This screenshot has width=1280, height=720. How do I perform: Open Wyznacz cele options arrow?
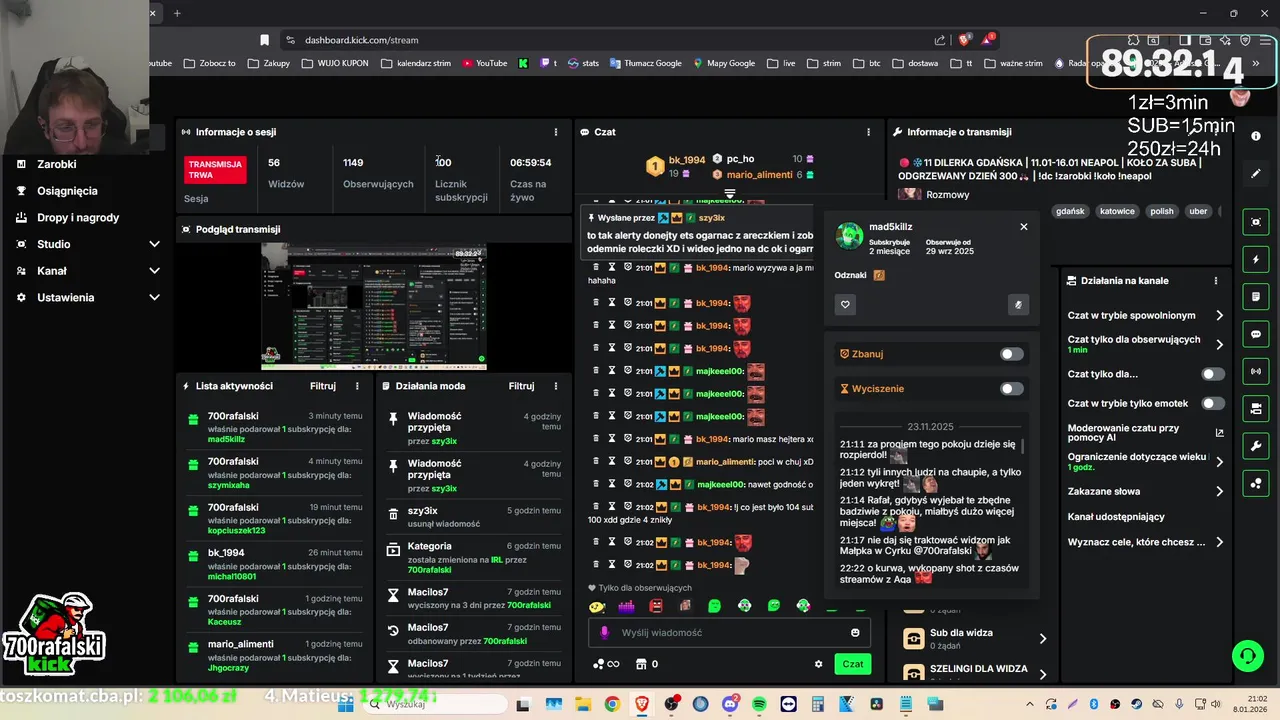pos(1219,543)
